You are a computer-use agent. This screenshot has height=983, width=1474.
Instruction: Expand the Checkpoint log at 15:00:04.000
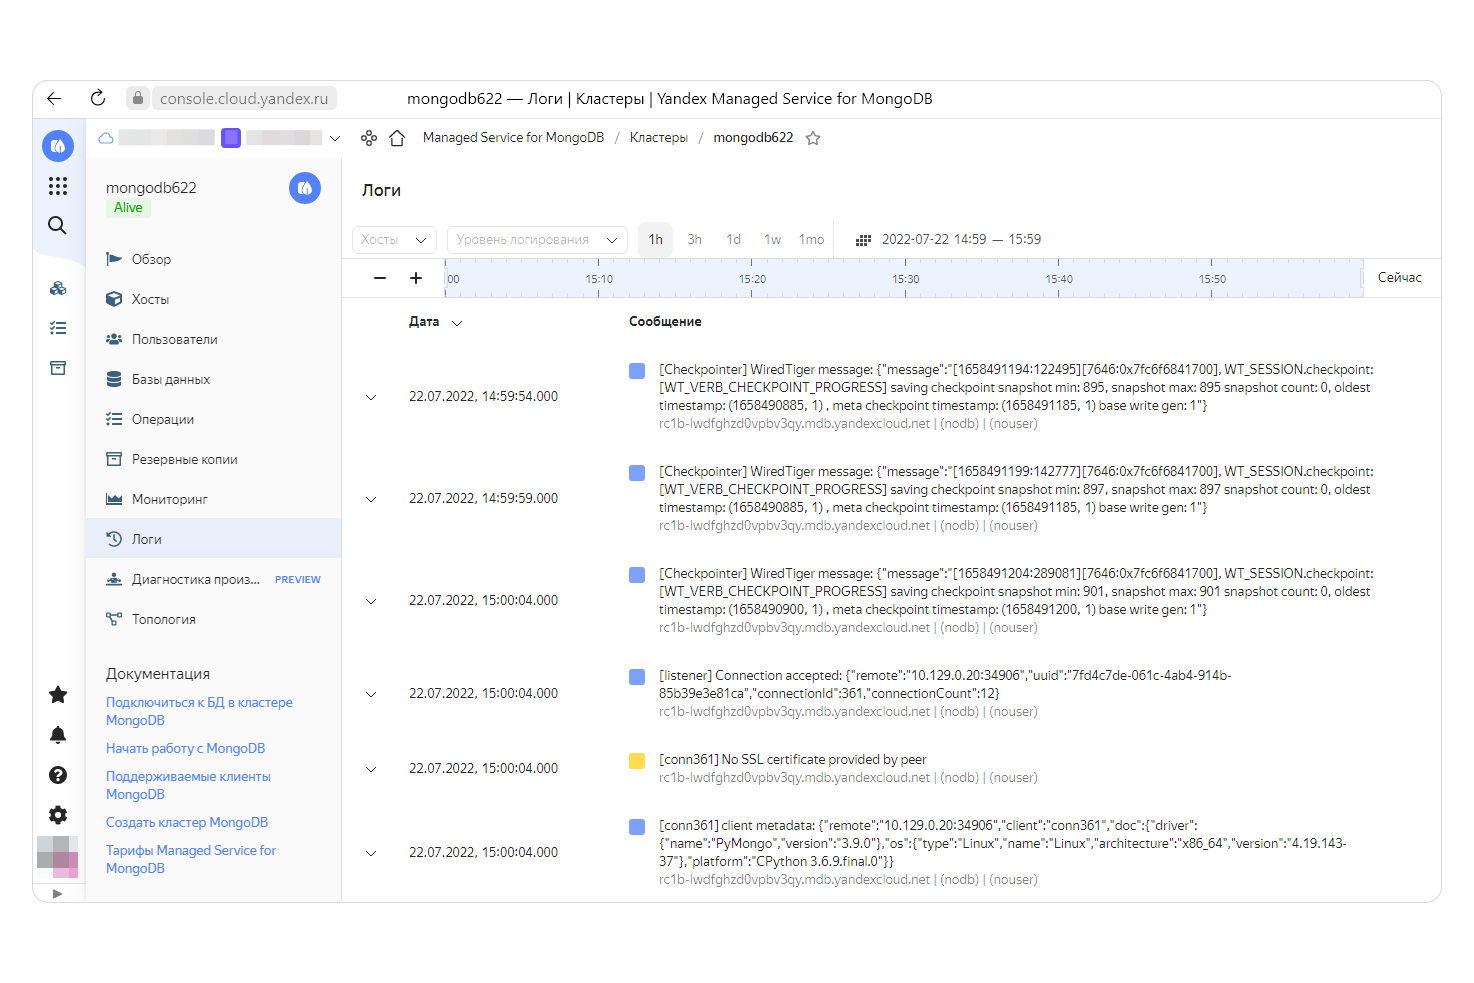[x=371, y=601]
